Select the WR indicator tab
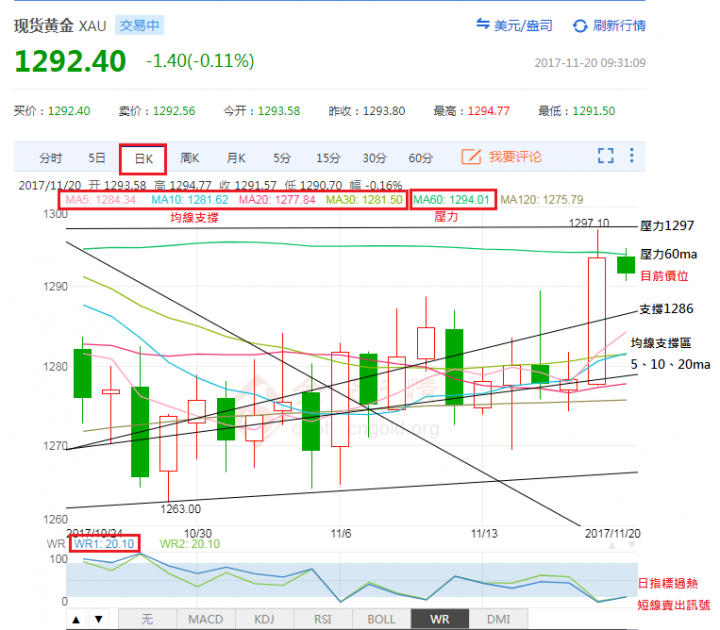The height and width of the screenshot is (630, 720). pyautogui.click(x=440, y=619)
